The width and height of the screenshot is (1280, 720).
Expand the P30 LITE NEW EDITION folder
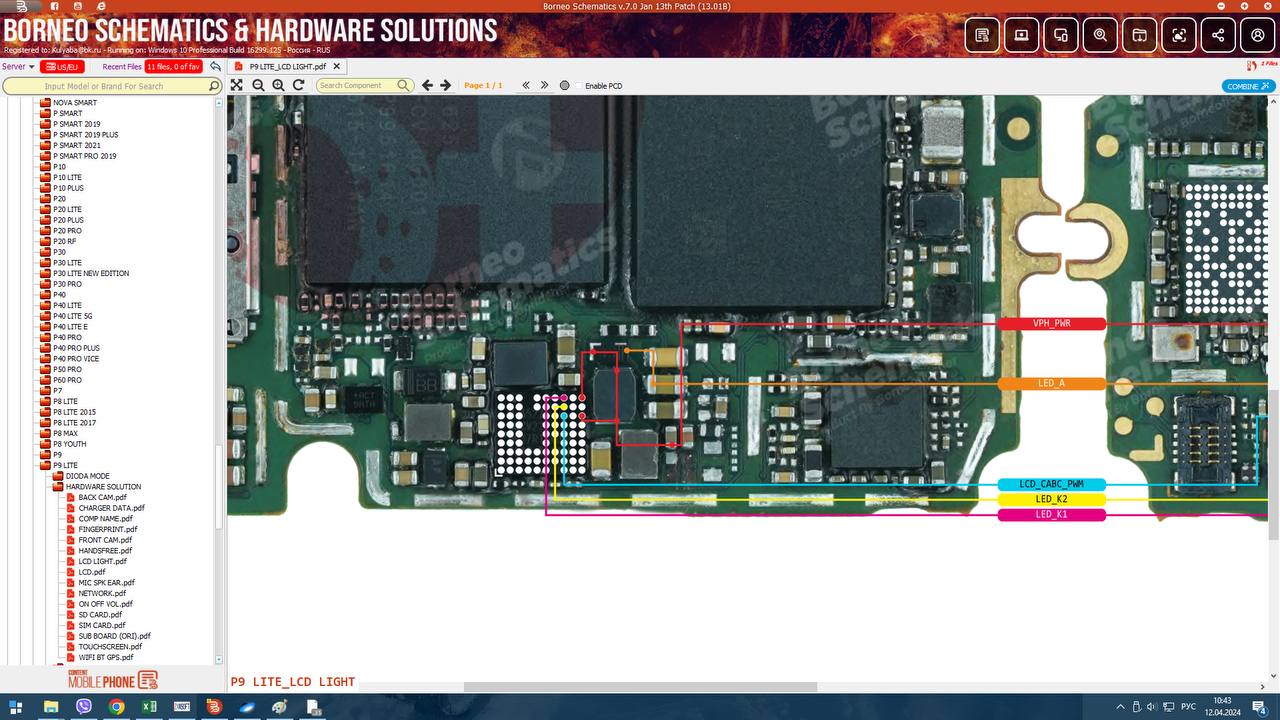pyautogui.click(x=45, y=273)
